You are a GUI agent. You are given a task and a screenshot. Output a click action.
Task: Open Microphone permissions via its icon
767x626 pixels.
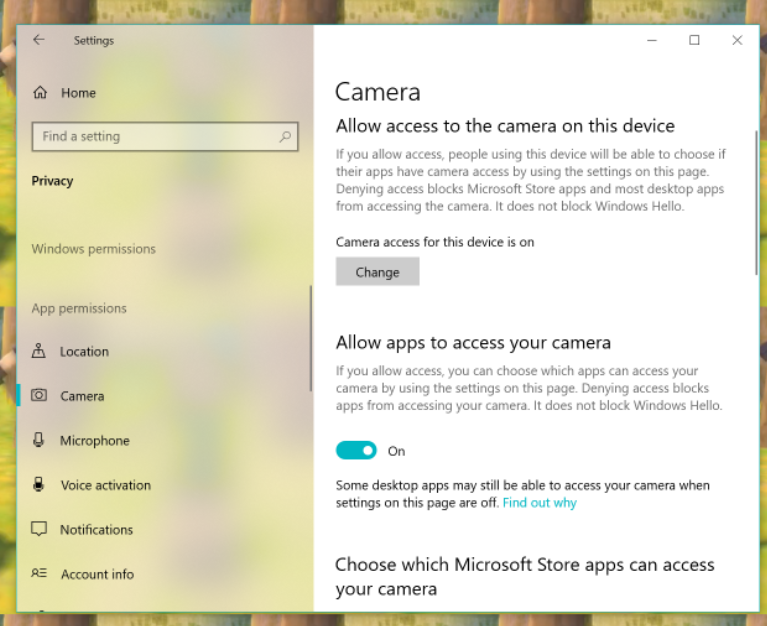39,440
